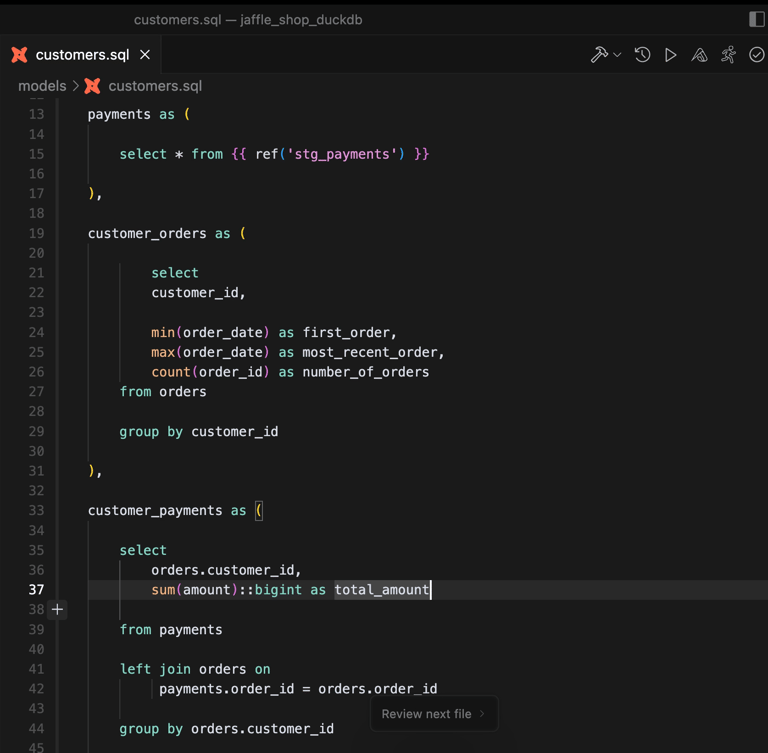This screenshot has width=768, height=753.
Task: Click the 'stg_payments' string on line 15
Action: 342,154
